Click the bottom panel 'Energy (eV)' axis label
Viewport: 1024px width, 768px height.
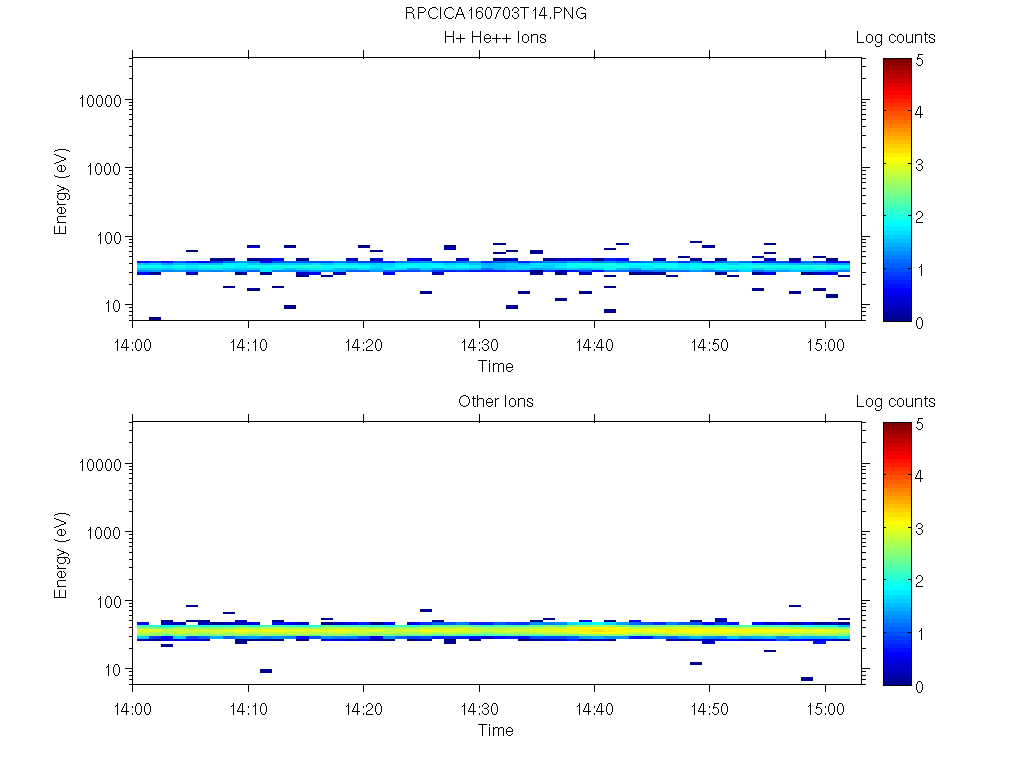pos(61,555)
